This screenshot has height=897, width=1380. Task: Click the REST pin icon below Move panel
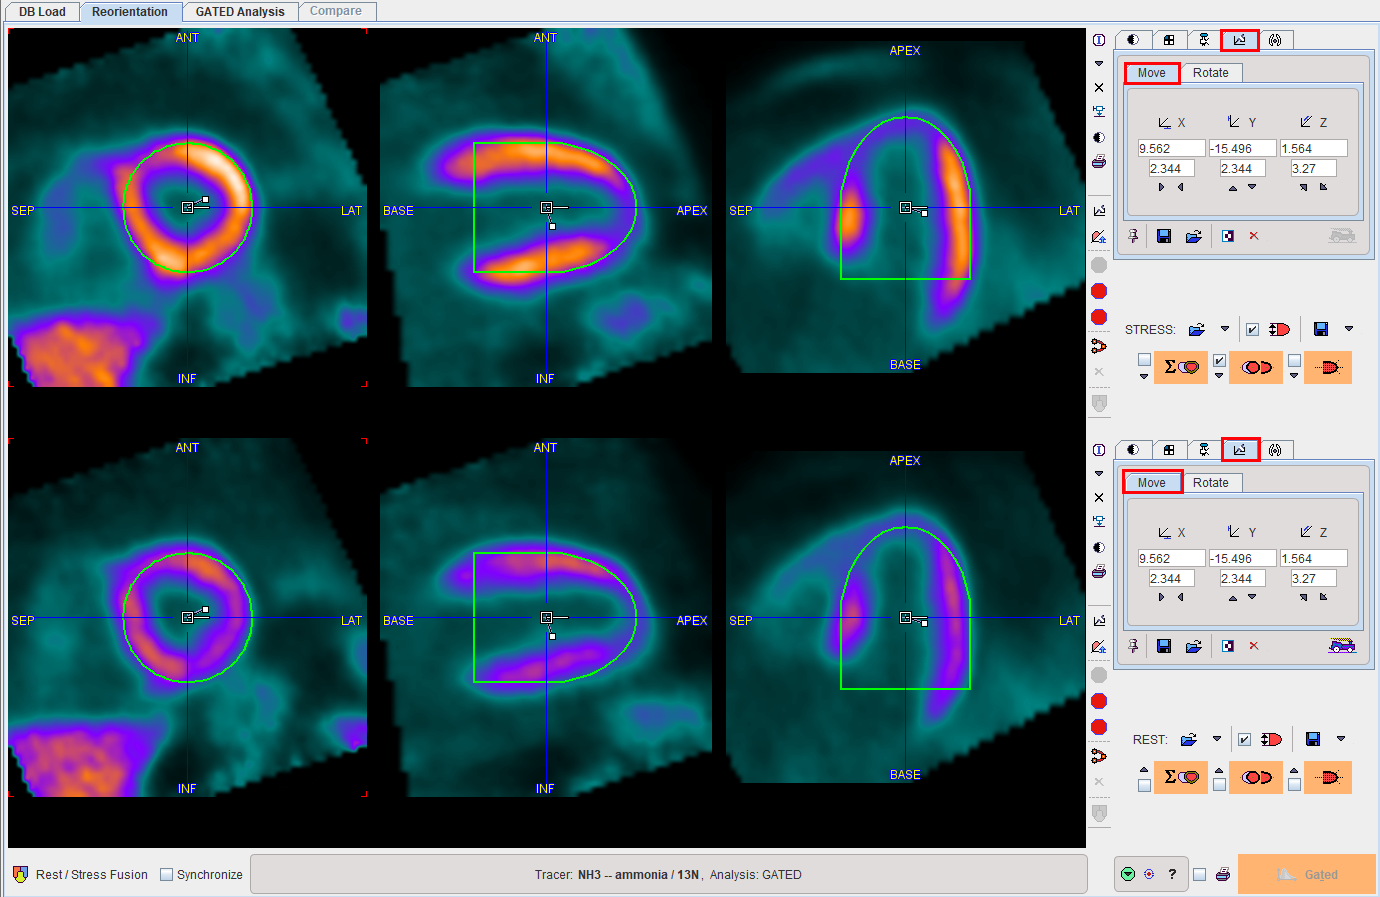pos(1133,646)
